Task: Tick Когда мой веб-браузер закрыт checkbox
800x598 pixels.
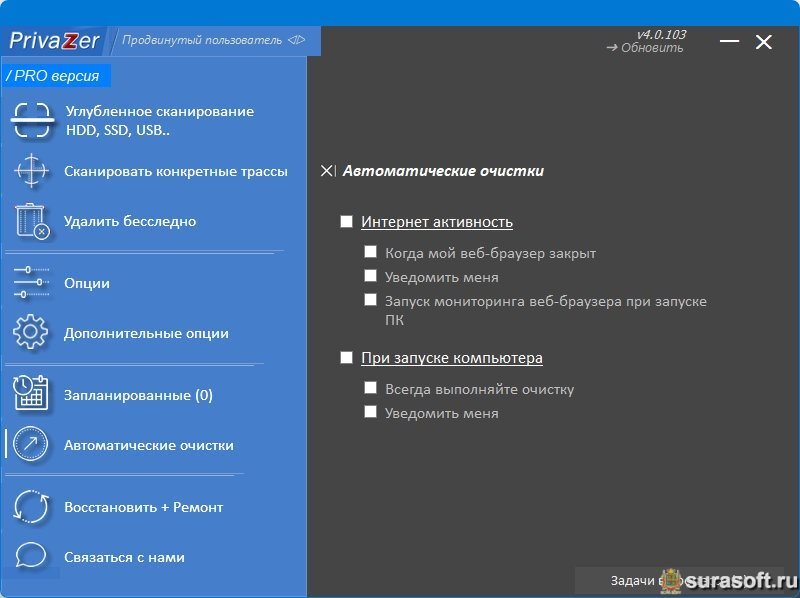Action: coord(370,252)
